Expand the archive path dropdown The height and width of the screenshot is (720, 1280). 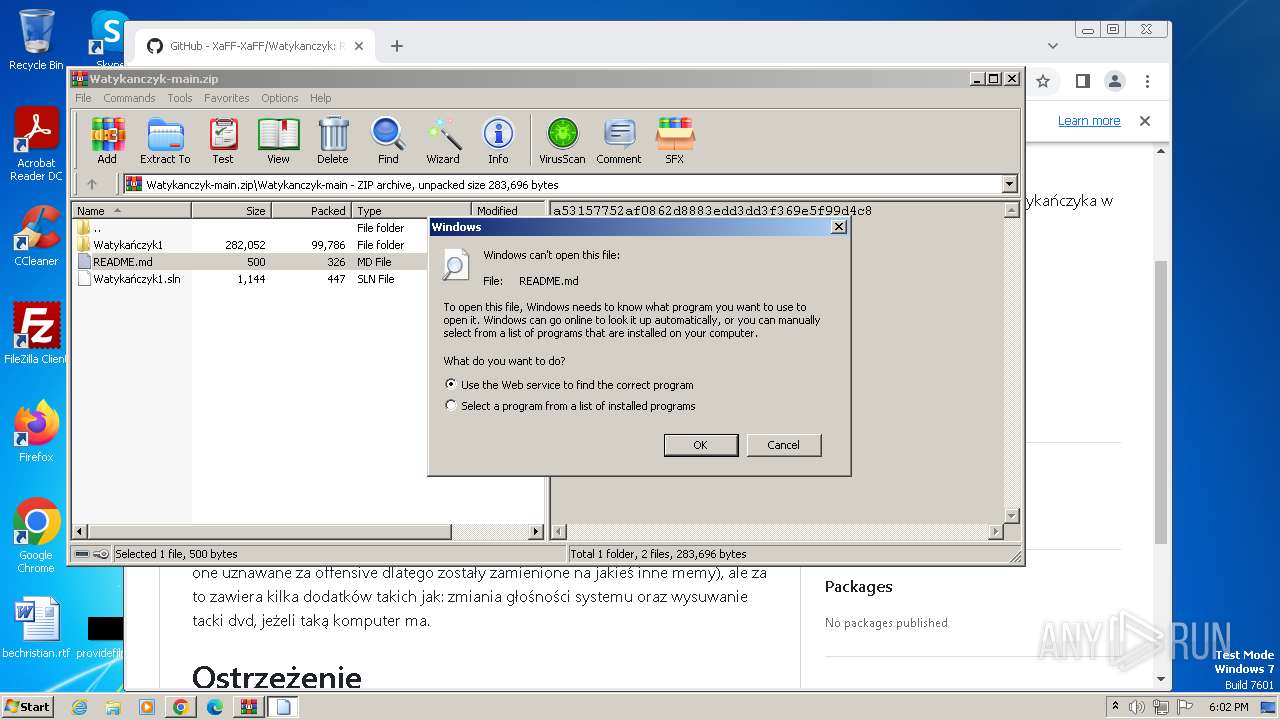(x=1009, y=184)
